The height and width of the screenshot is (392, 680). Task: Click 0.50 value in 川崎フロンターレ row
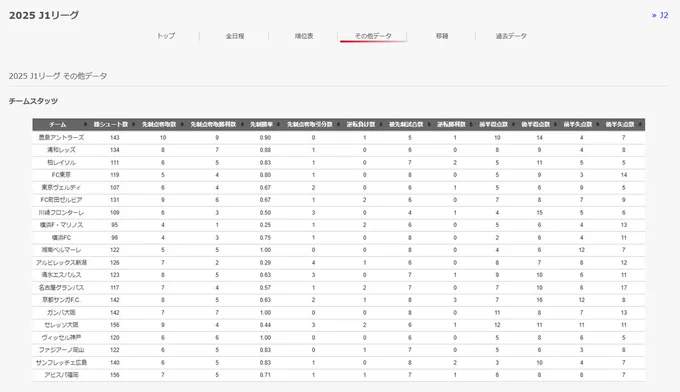(x=265, y=212)
